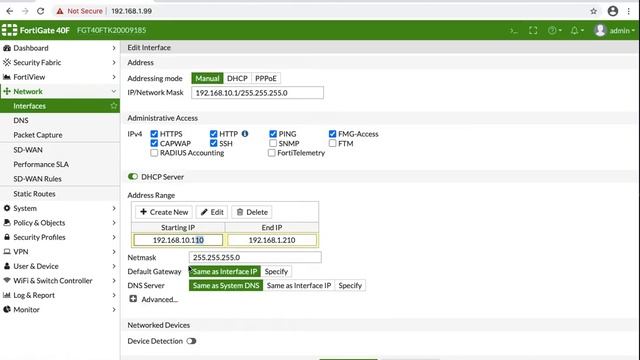
Task: Enable the SNMP checkbox
Action: (273, 143)
